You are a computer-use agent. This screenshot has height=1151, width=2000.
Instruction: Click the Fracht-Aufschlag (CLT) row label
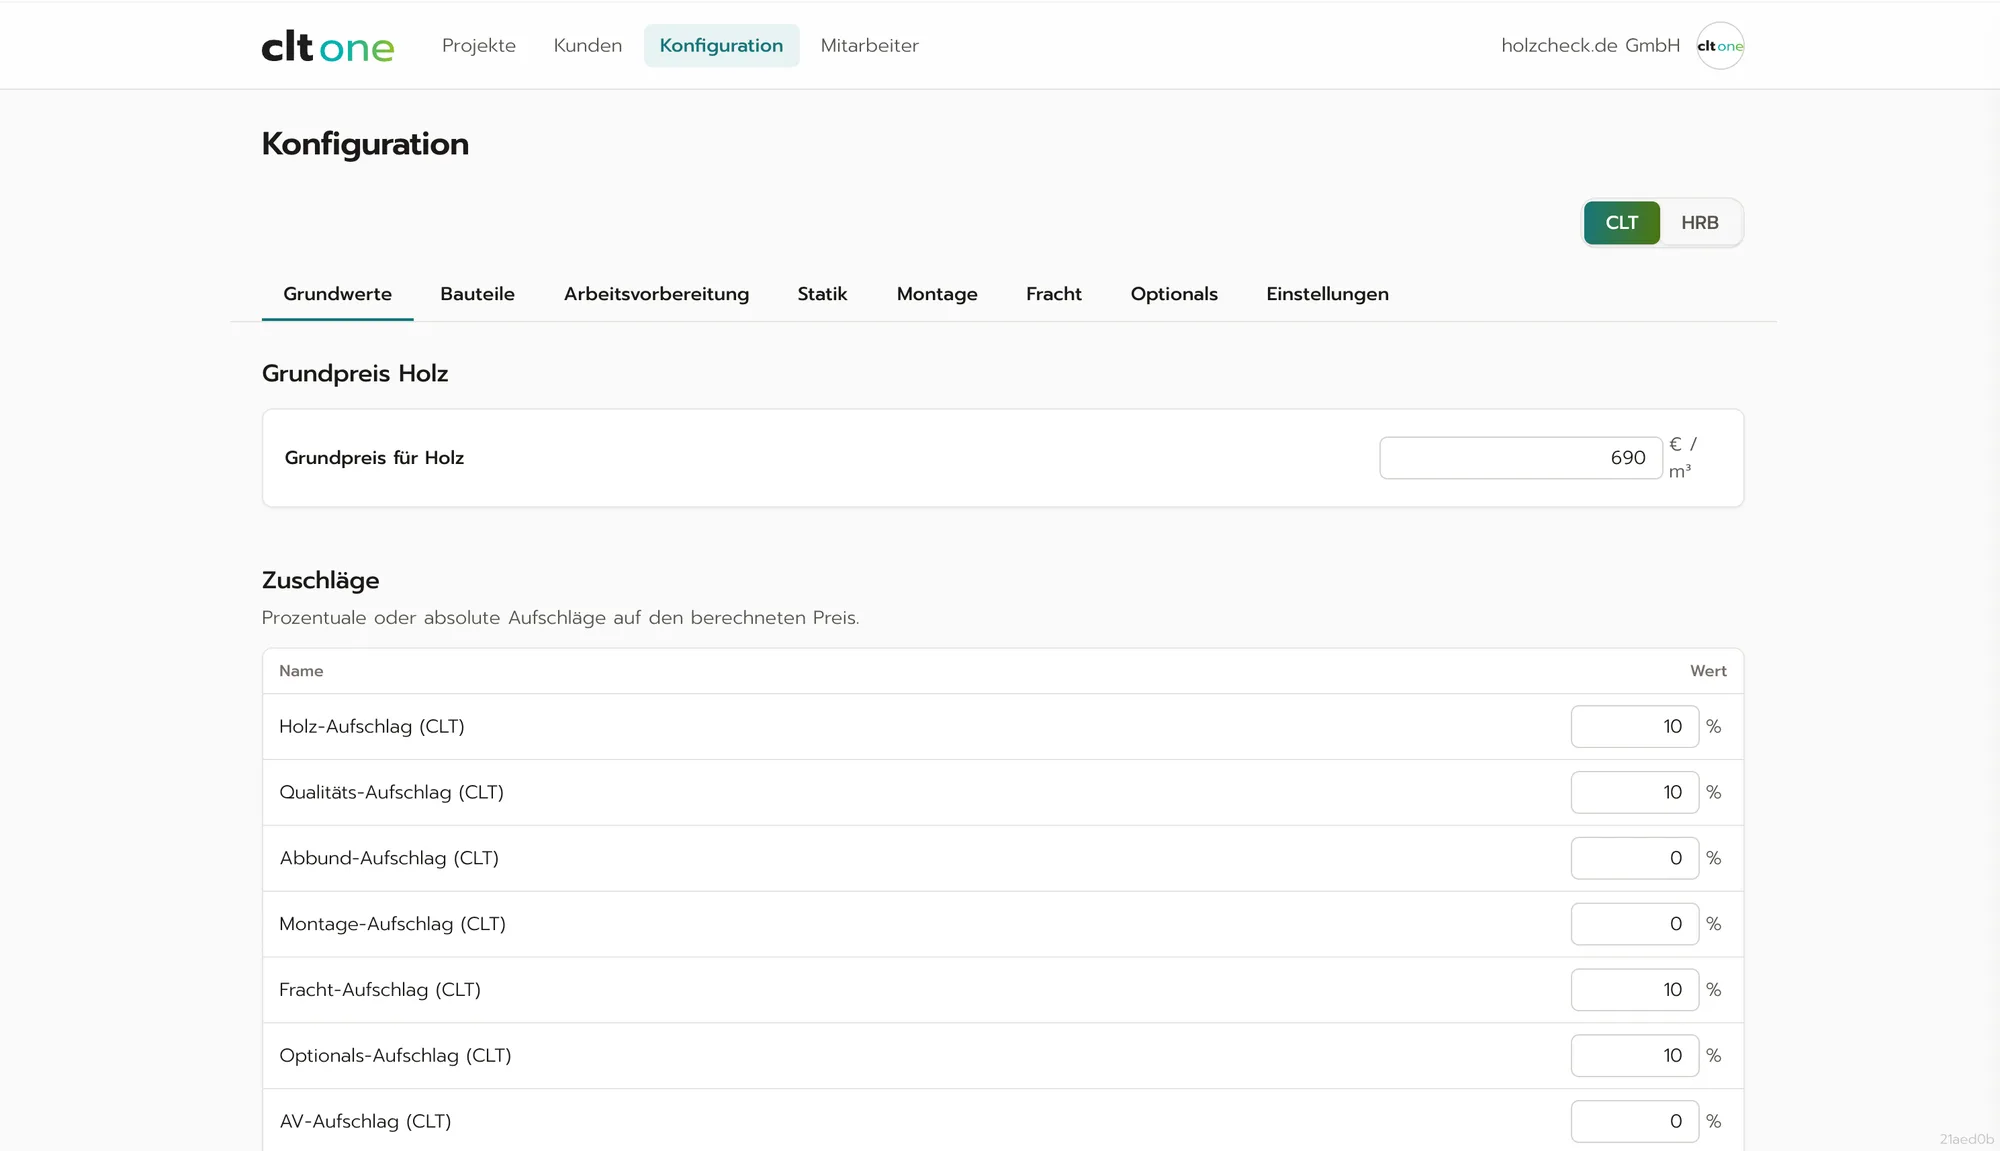(380, 991)
